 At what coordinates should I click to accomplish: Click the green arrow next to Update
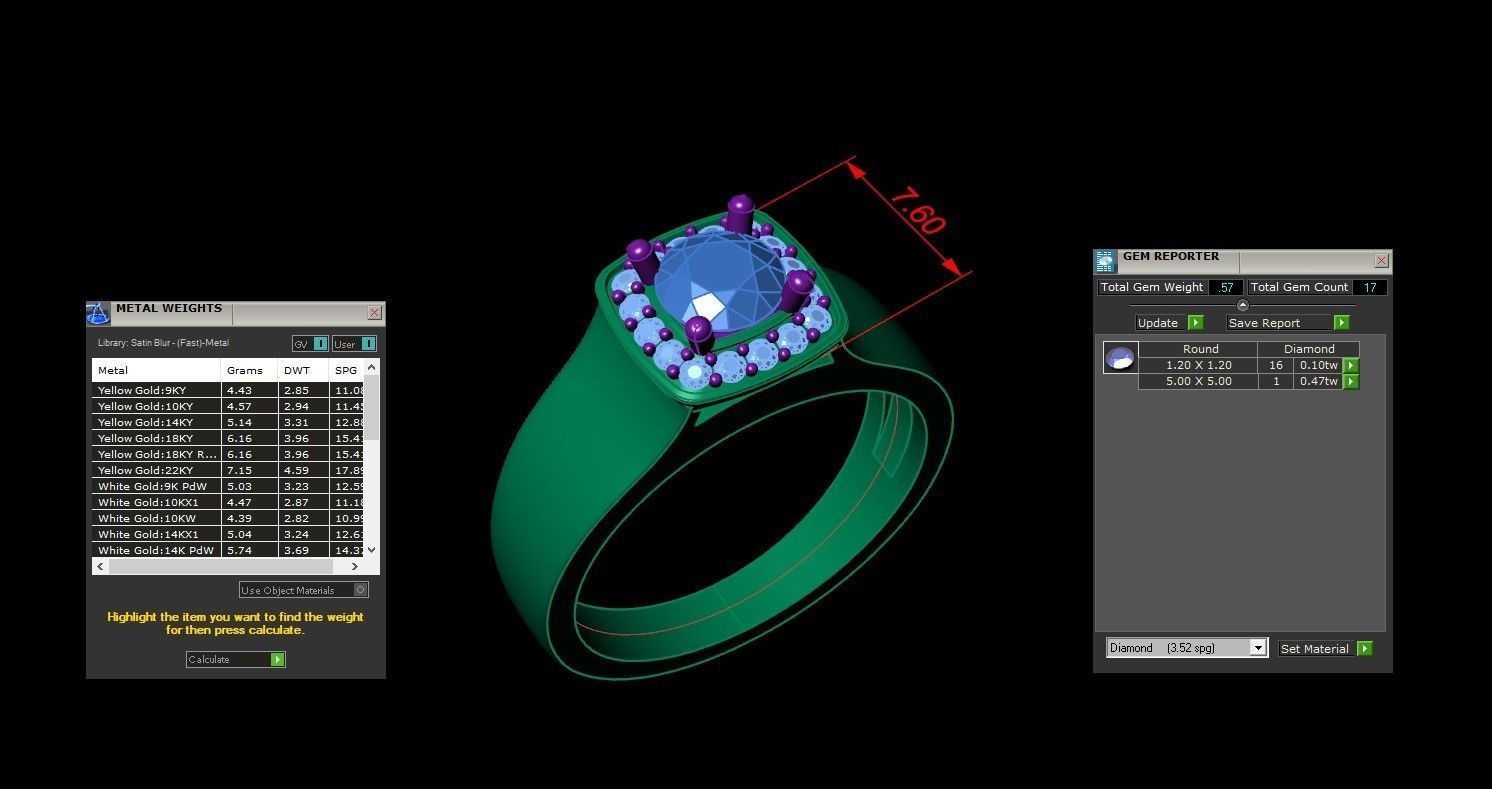[1196, 322]
